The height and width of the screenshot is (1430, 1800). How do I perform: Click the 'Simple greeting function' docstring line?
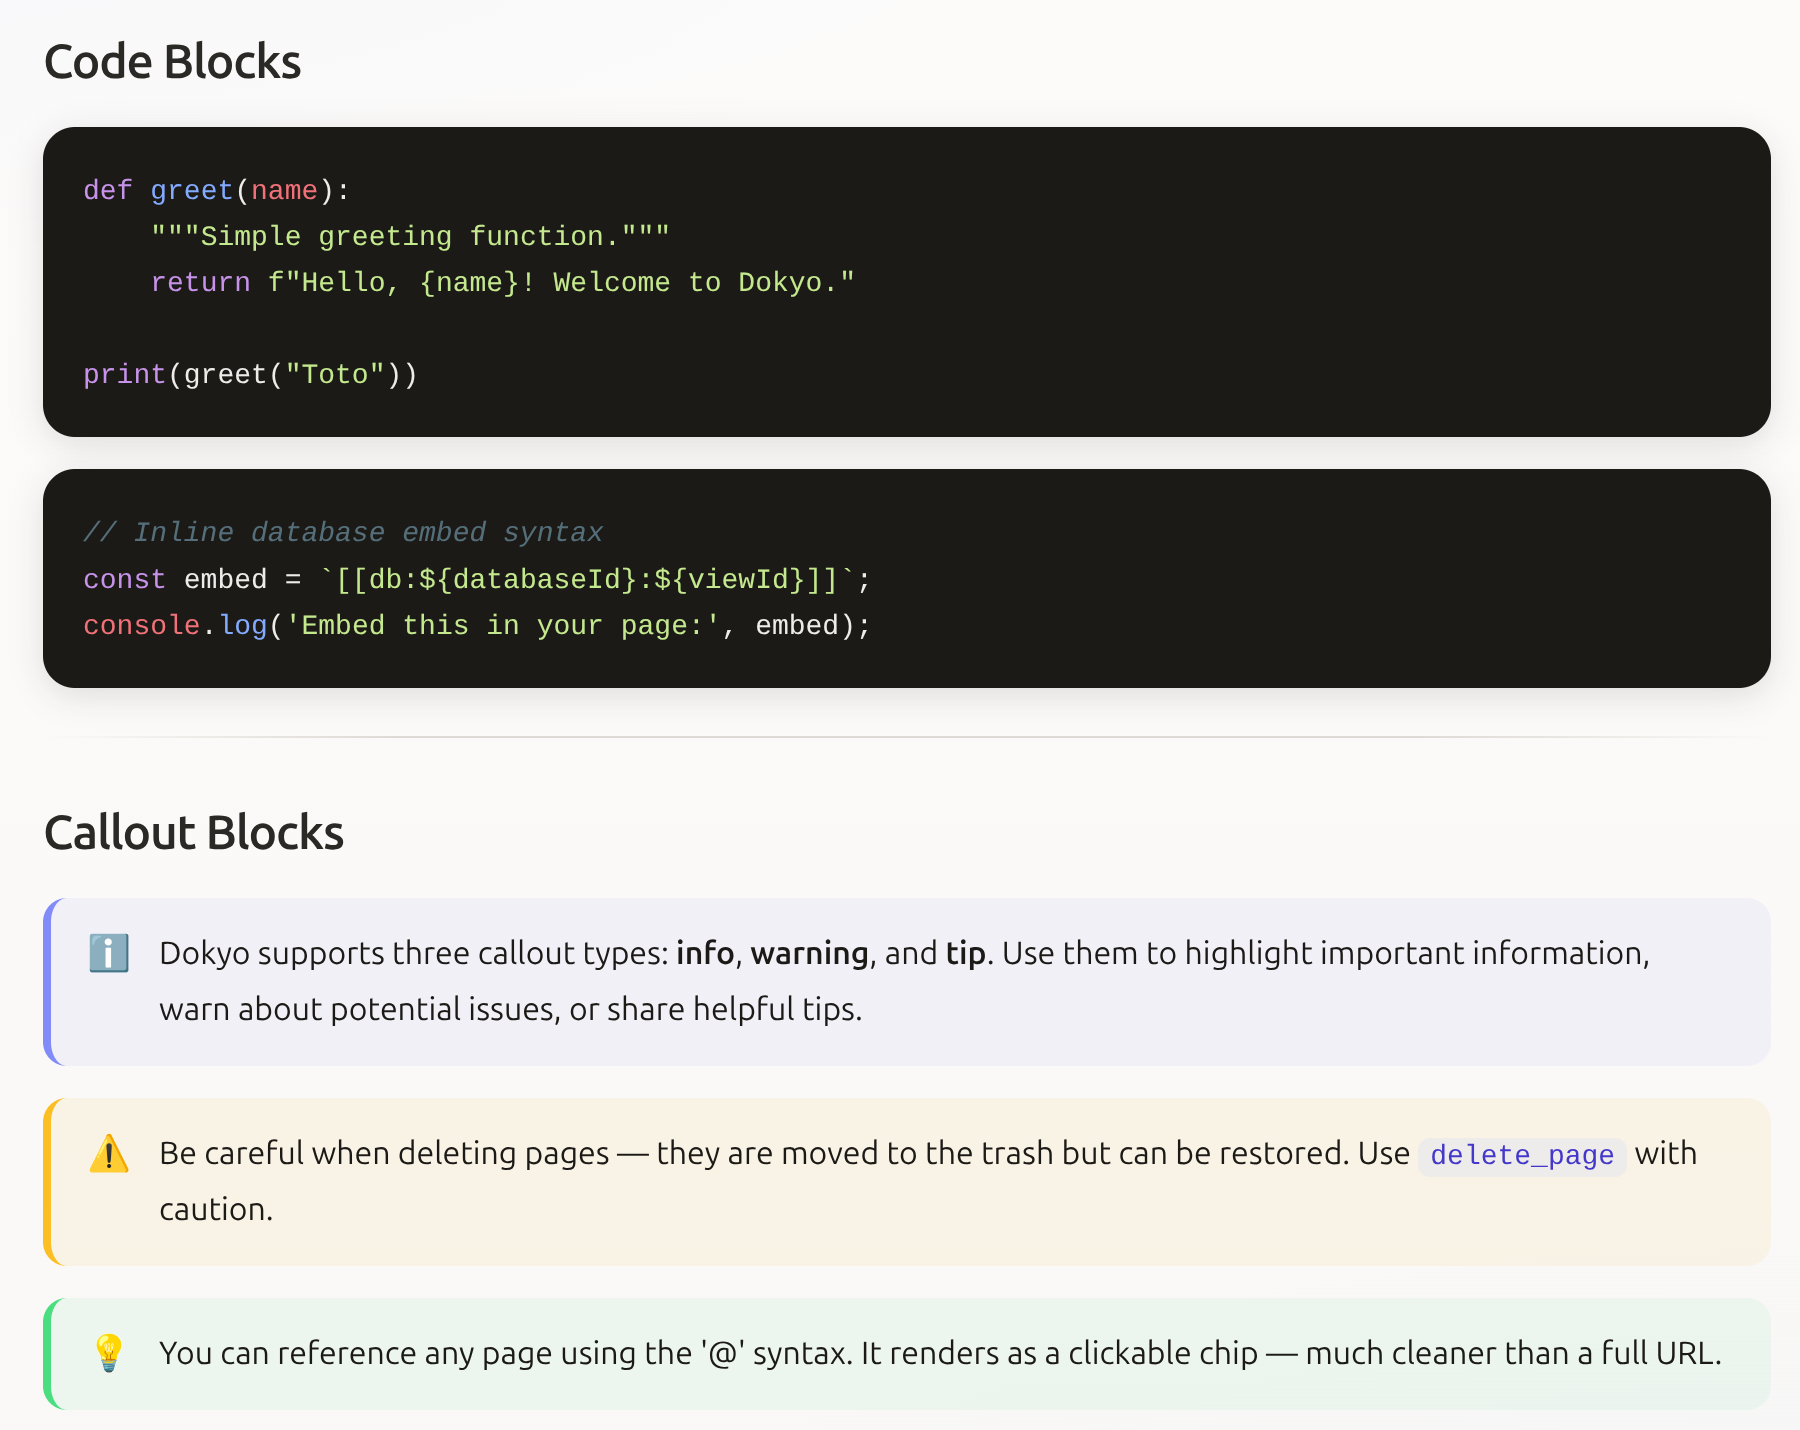[410, 236]
